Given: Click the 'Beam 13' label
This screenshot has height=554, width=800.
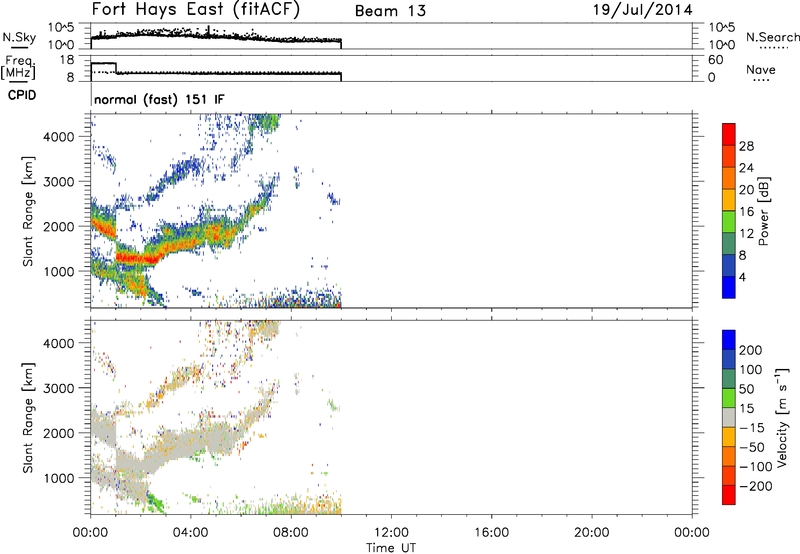Looking at the screenshot, I should 390,11.
